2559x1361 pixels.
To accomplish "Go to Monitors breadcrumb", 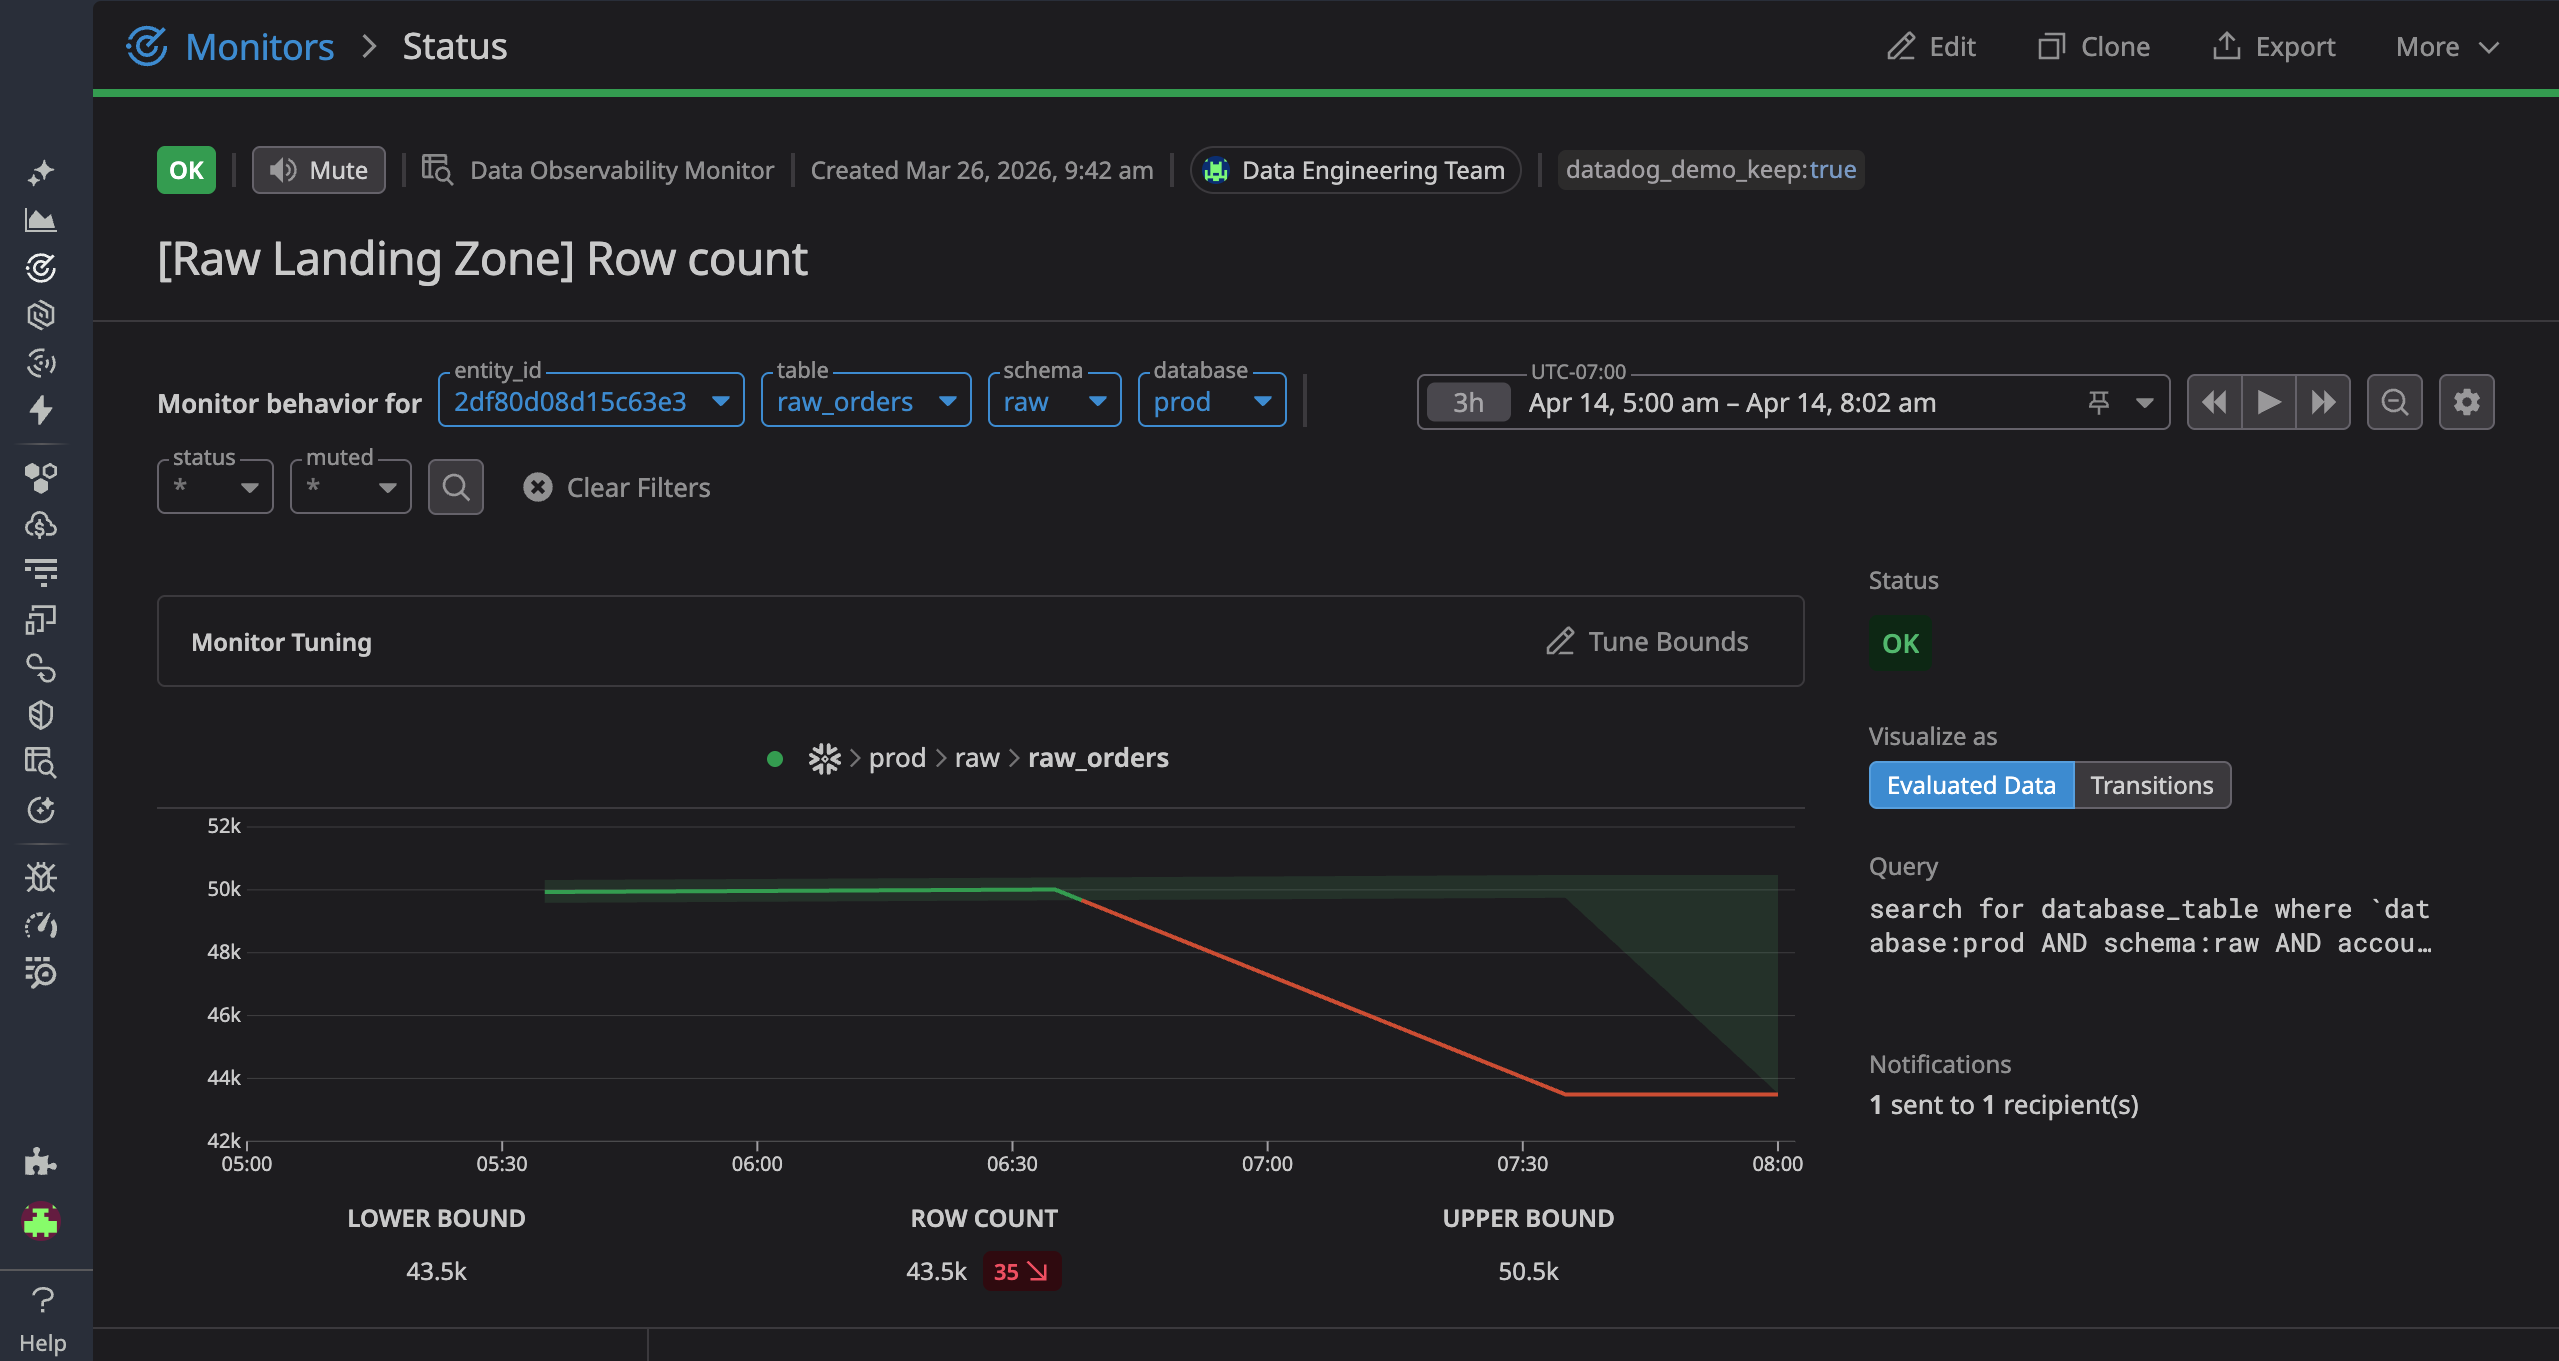I will [260, 46].
